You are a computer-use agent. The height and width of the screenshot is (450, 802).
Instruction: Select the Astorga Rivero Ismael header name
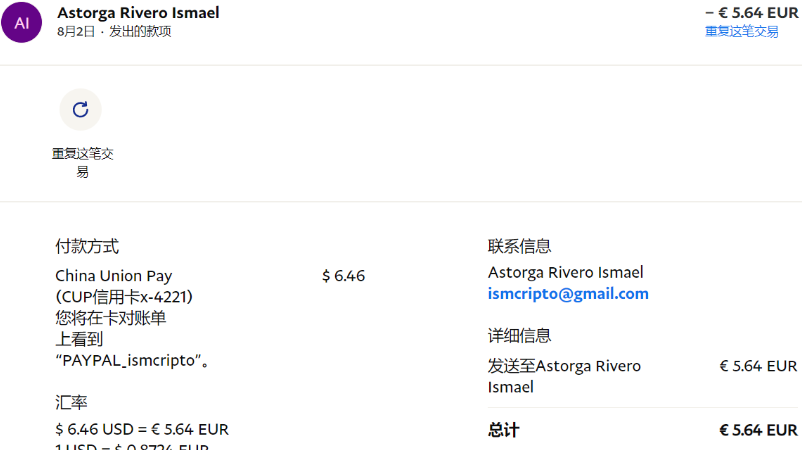coord(138,13)
